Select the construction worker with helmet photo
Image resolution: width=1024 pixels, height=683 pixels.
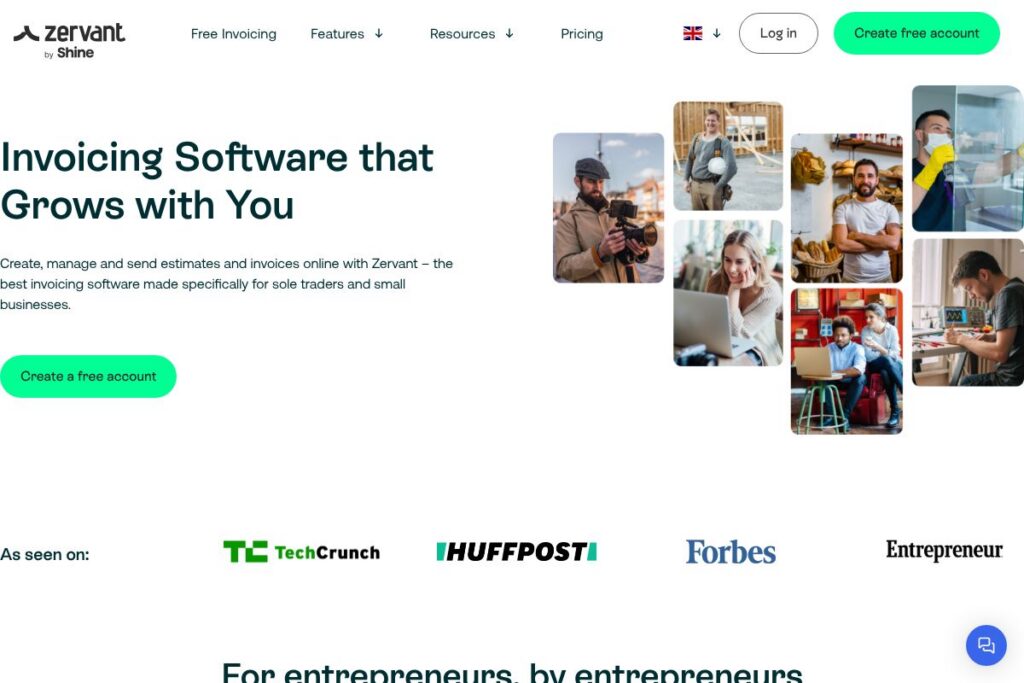click(x=728, y=155)
